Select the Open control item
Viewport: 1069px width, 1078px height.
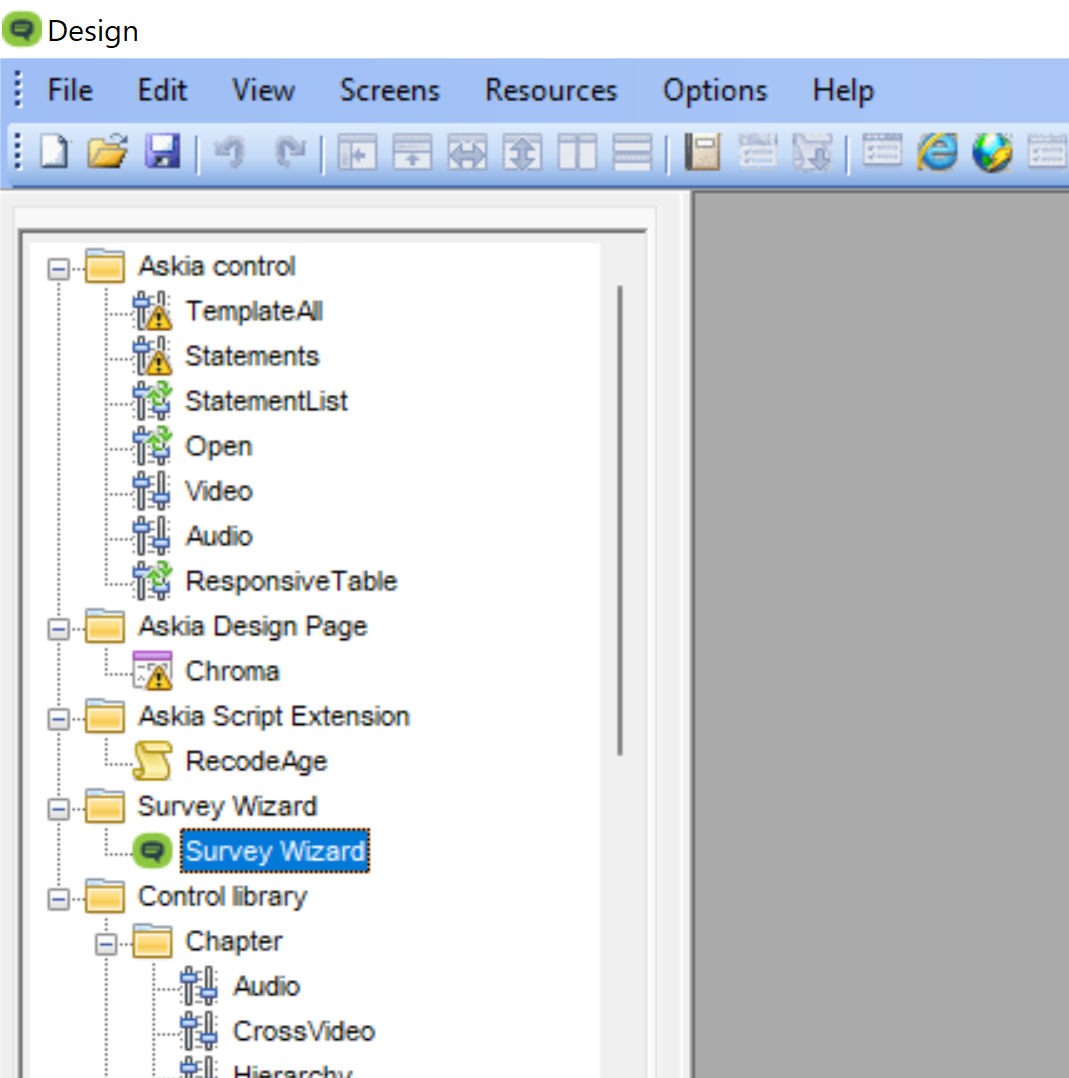(x=219, y=446)
